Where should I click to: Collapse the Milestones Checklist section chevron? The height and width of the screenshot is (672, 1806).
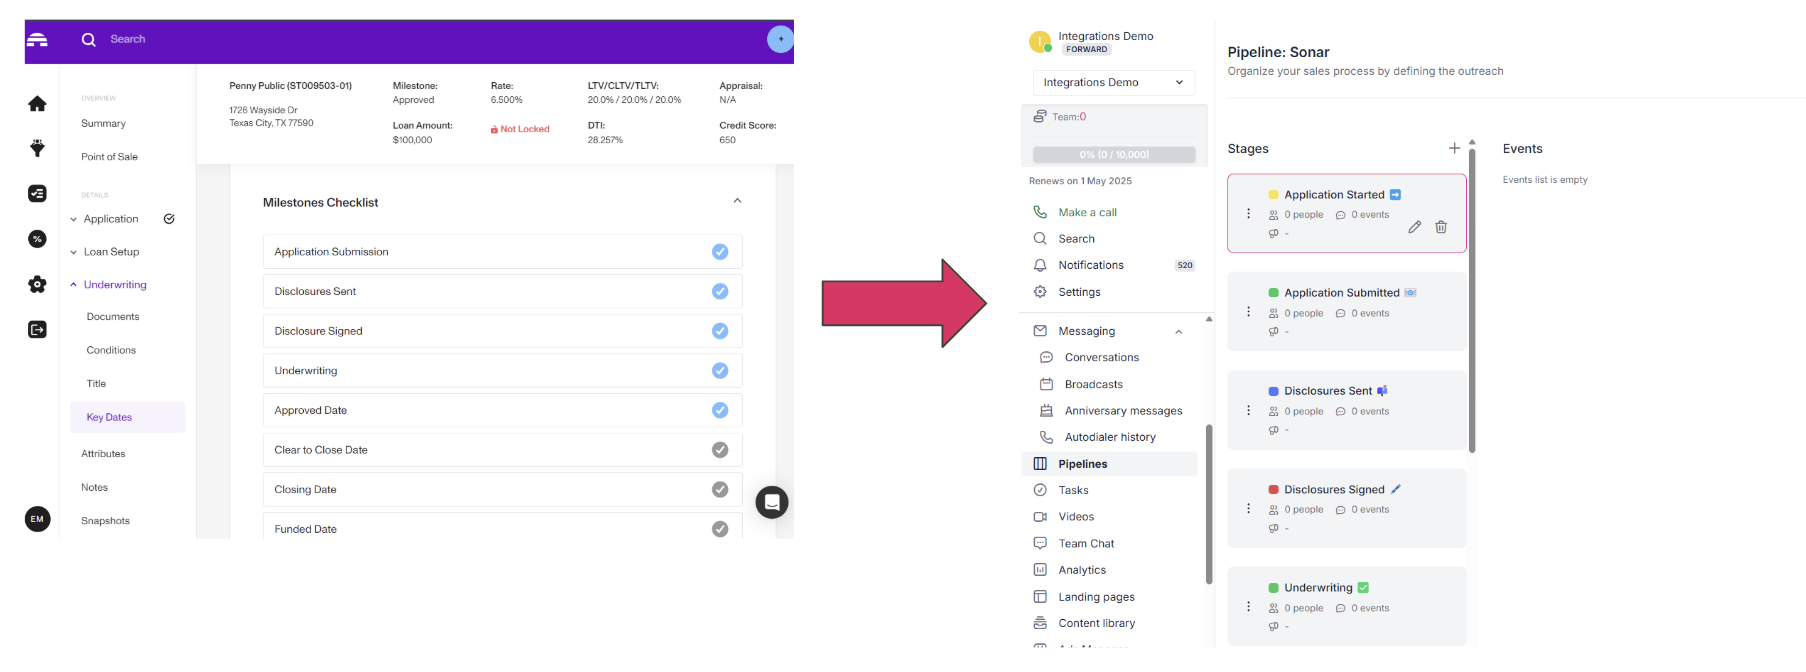[x=737, y=201]
